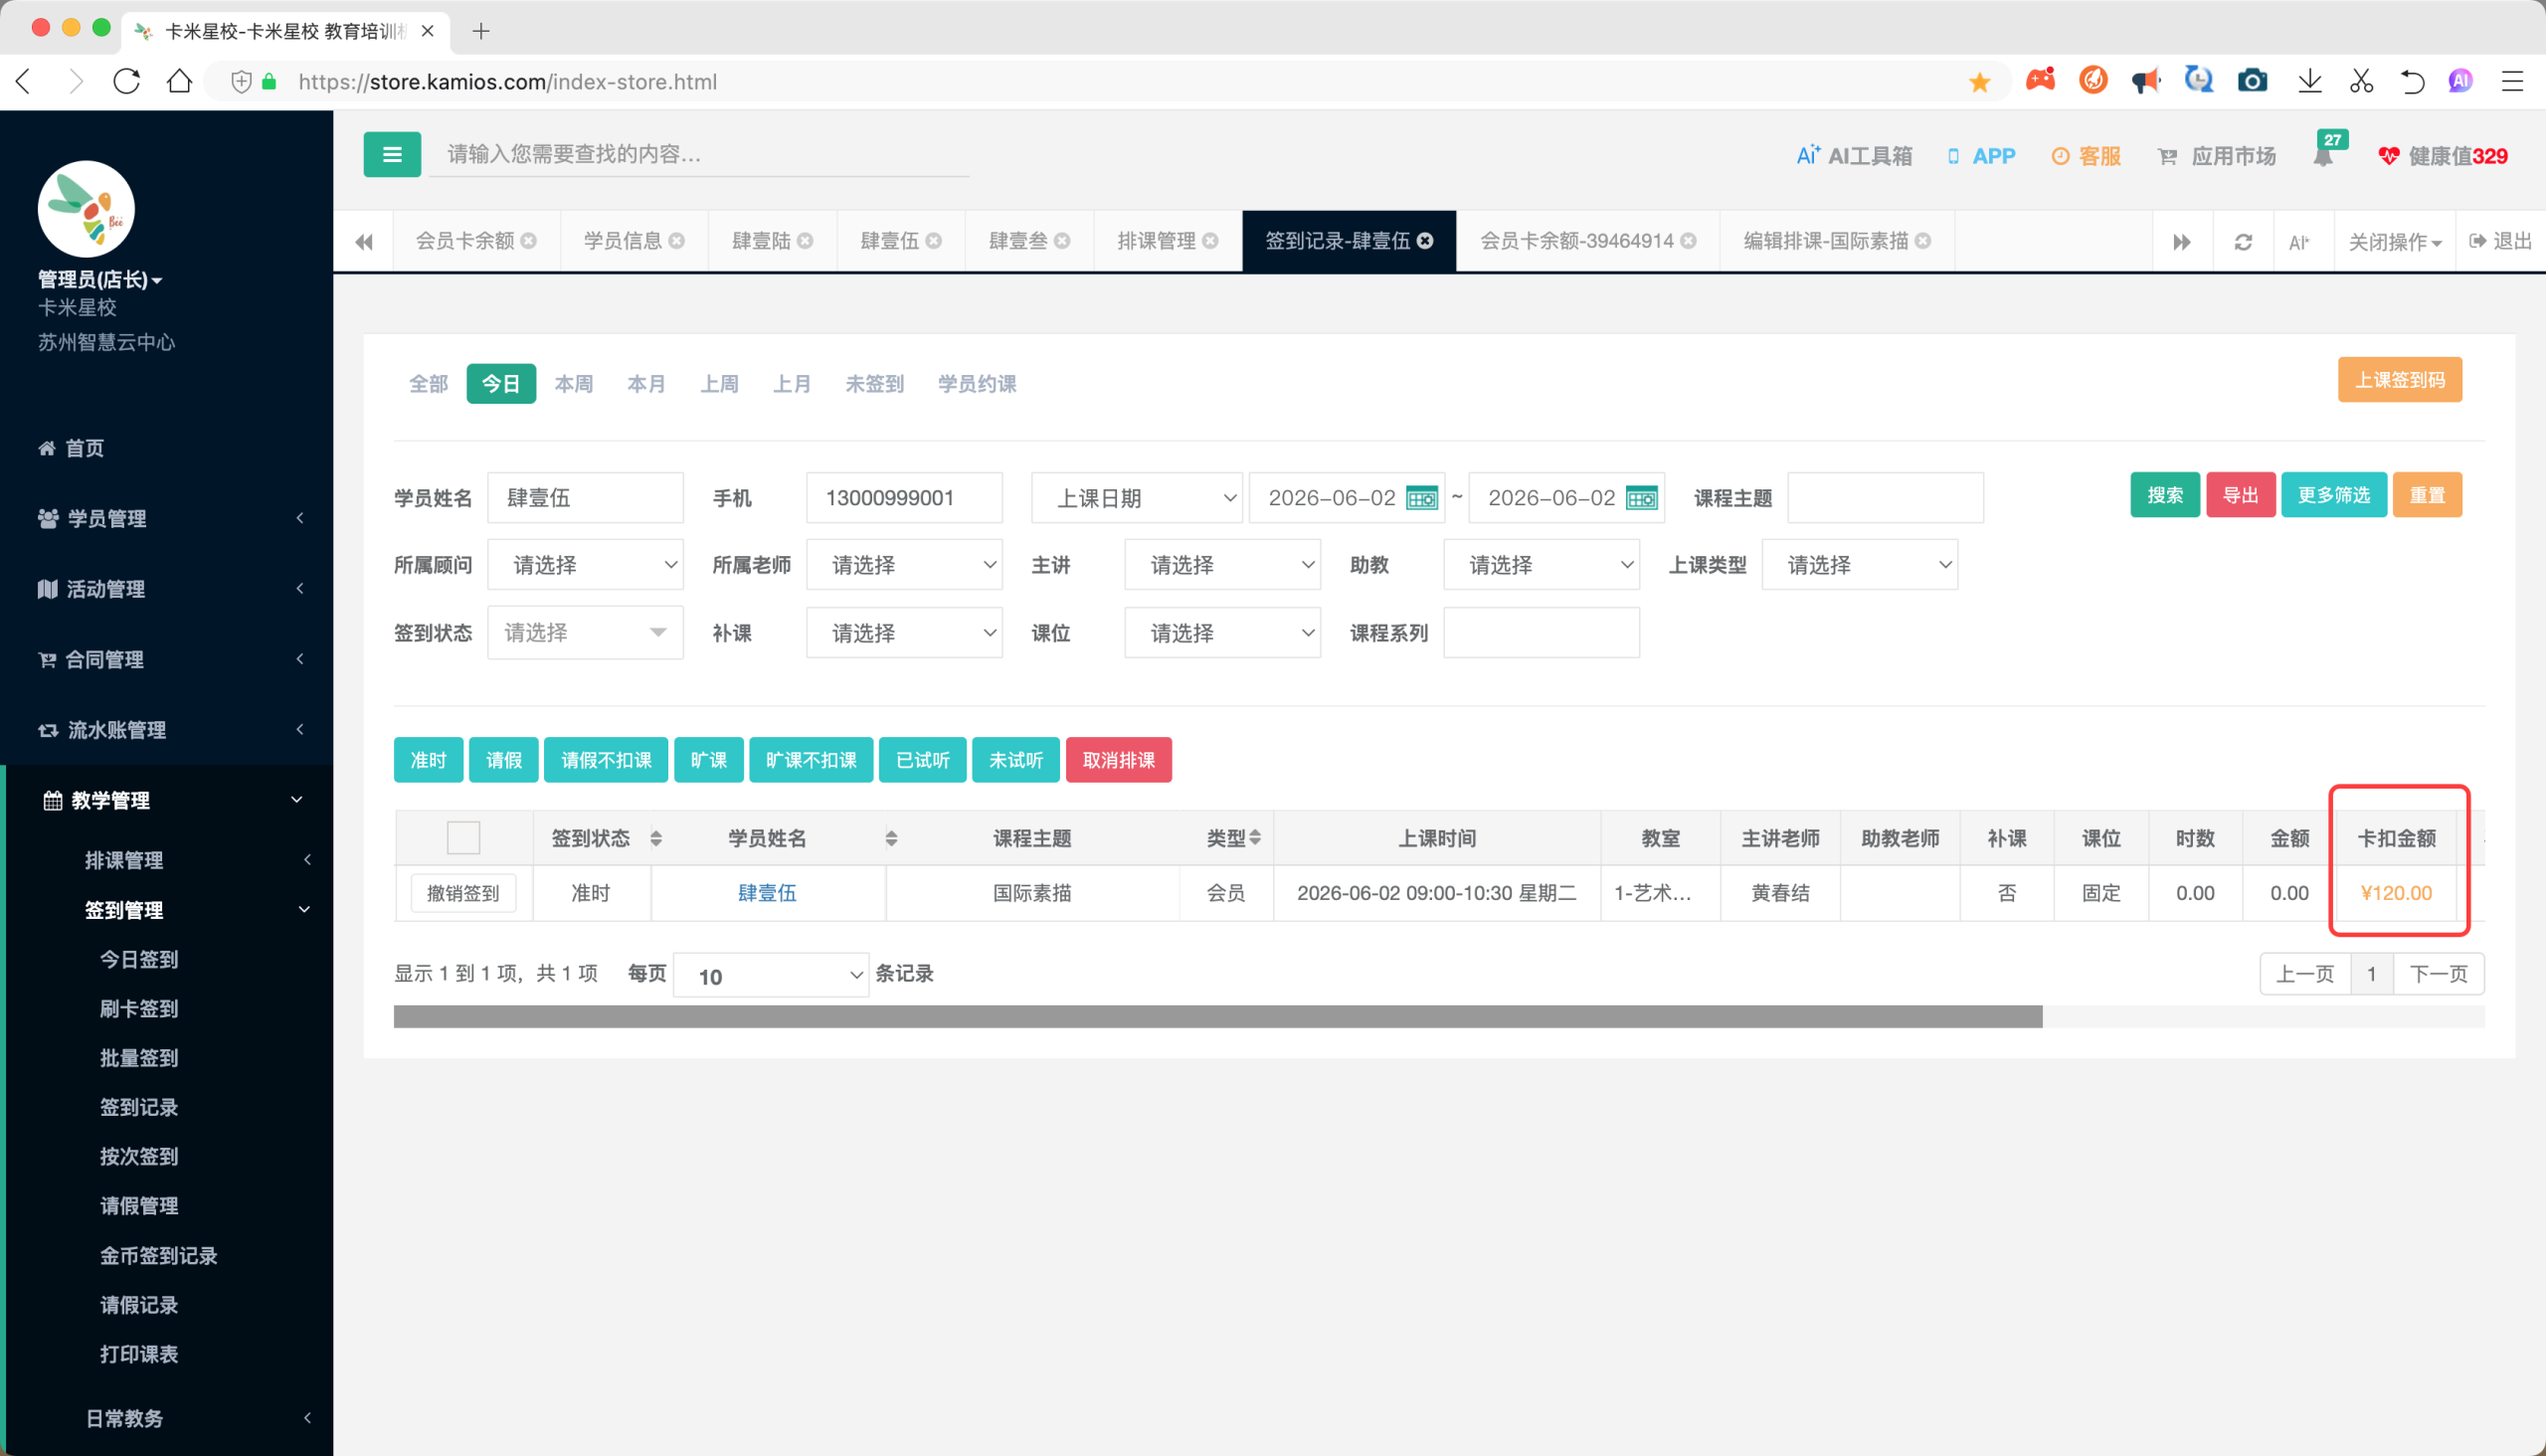2546x1456 pixels.
Task: Click the browser screenshot camera icon
Action: [2251, 81]
